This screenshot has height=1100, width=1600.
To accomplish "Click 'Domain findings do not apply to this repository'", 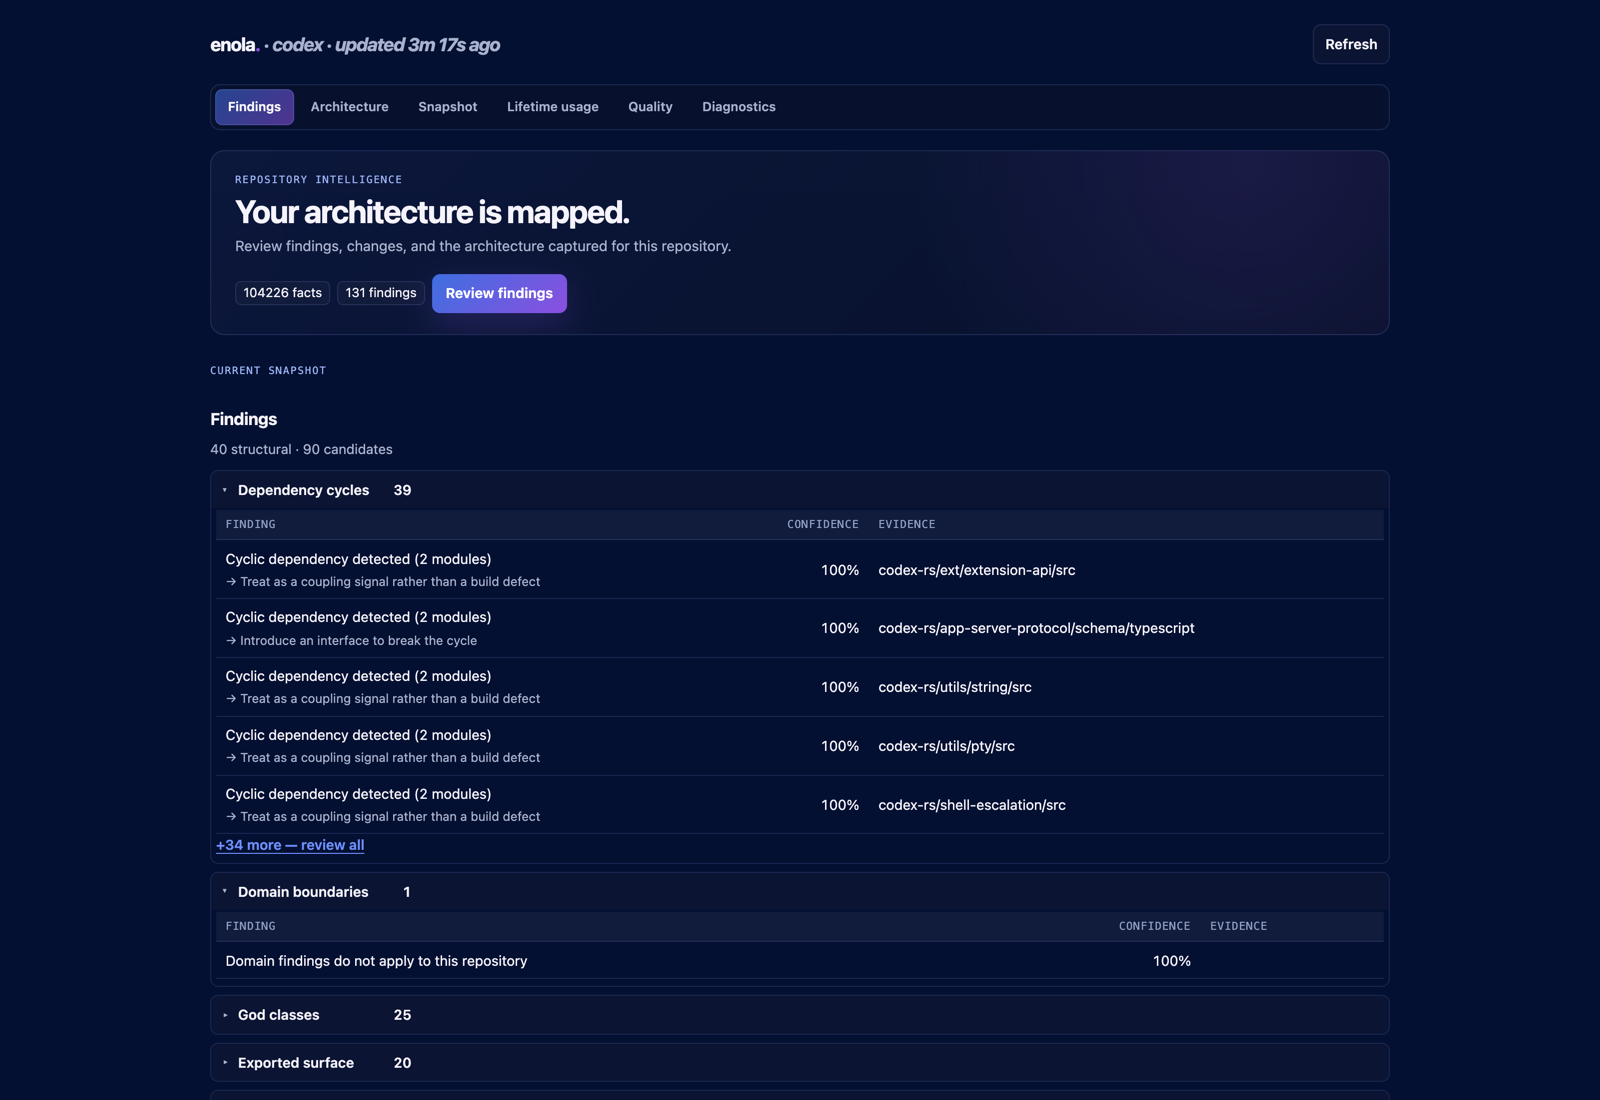I will (376, 961).
